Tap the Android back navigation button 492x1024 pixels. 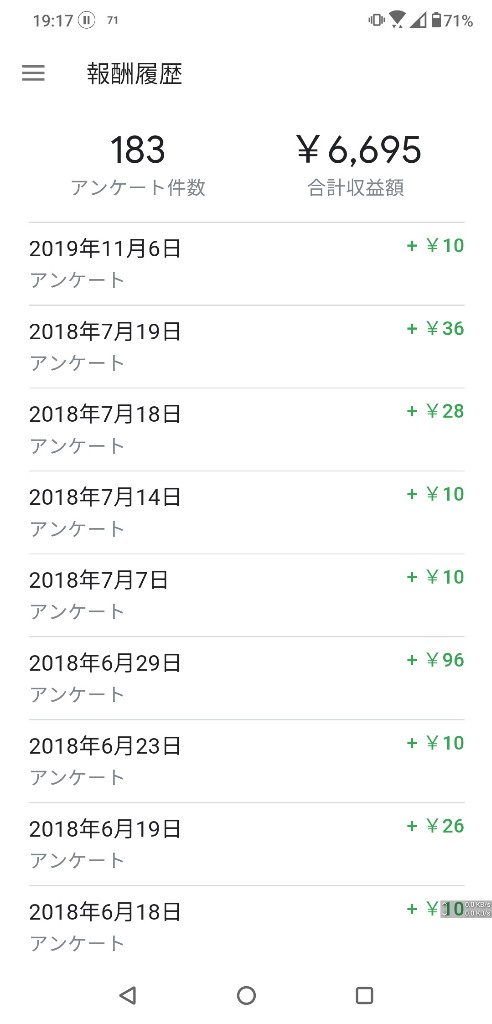(128, 995)
